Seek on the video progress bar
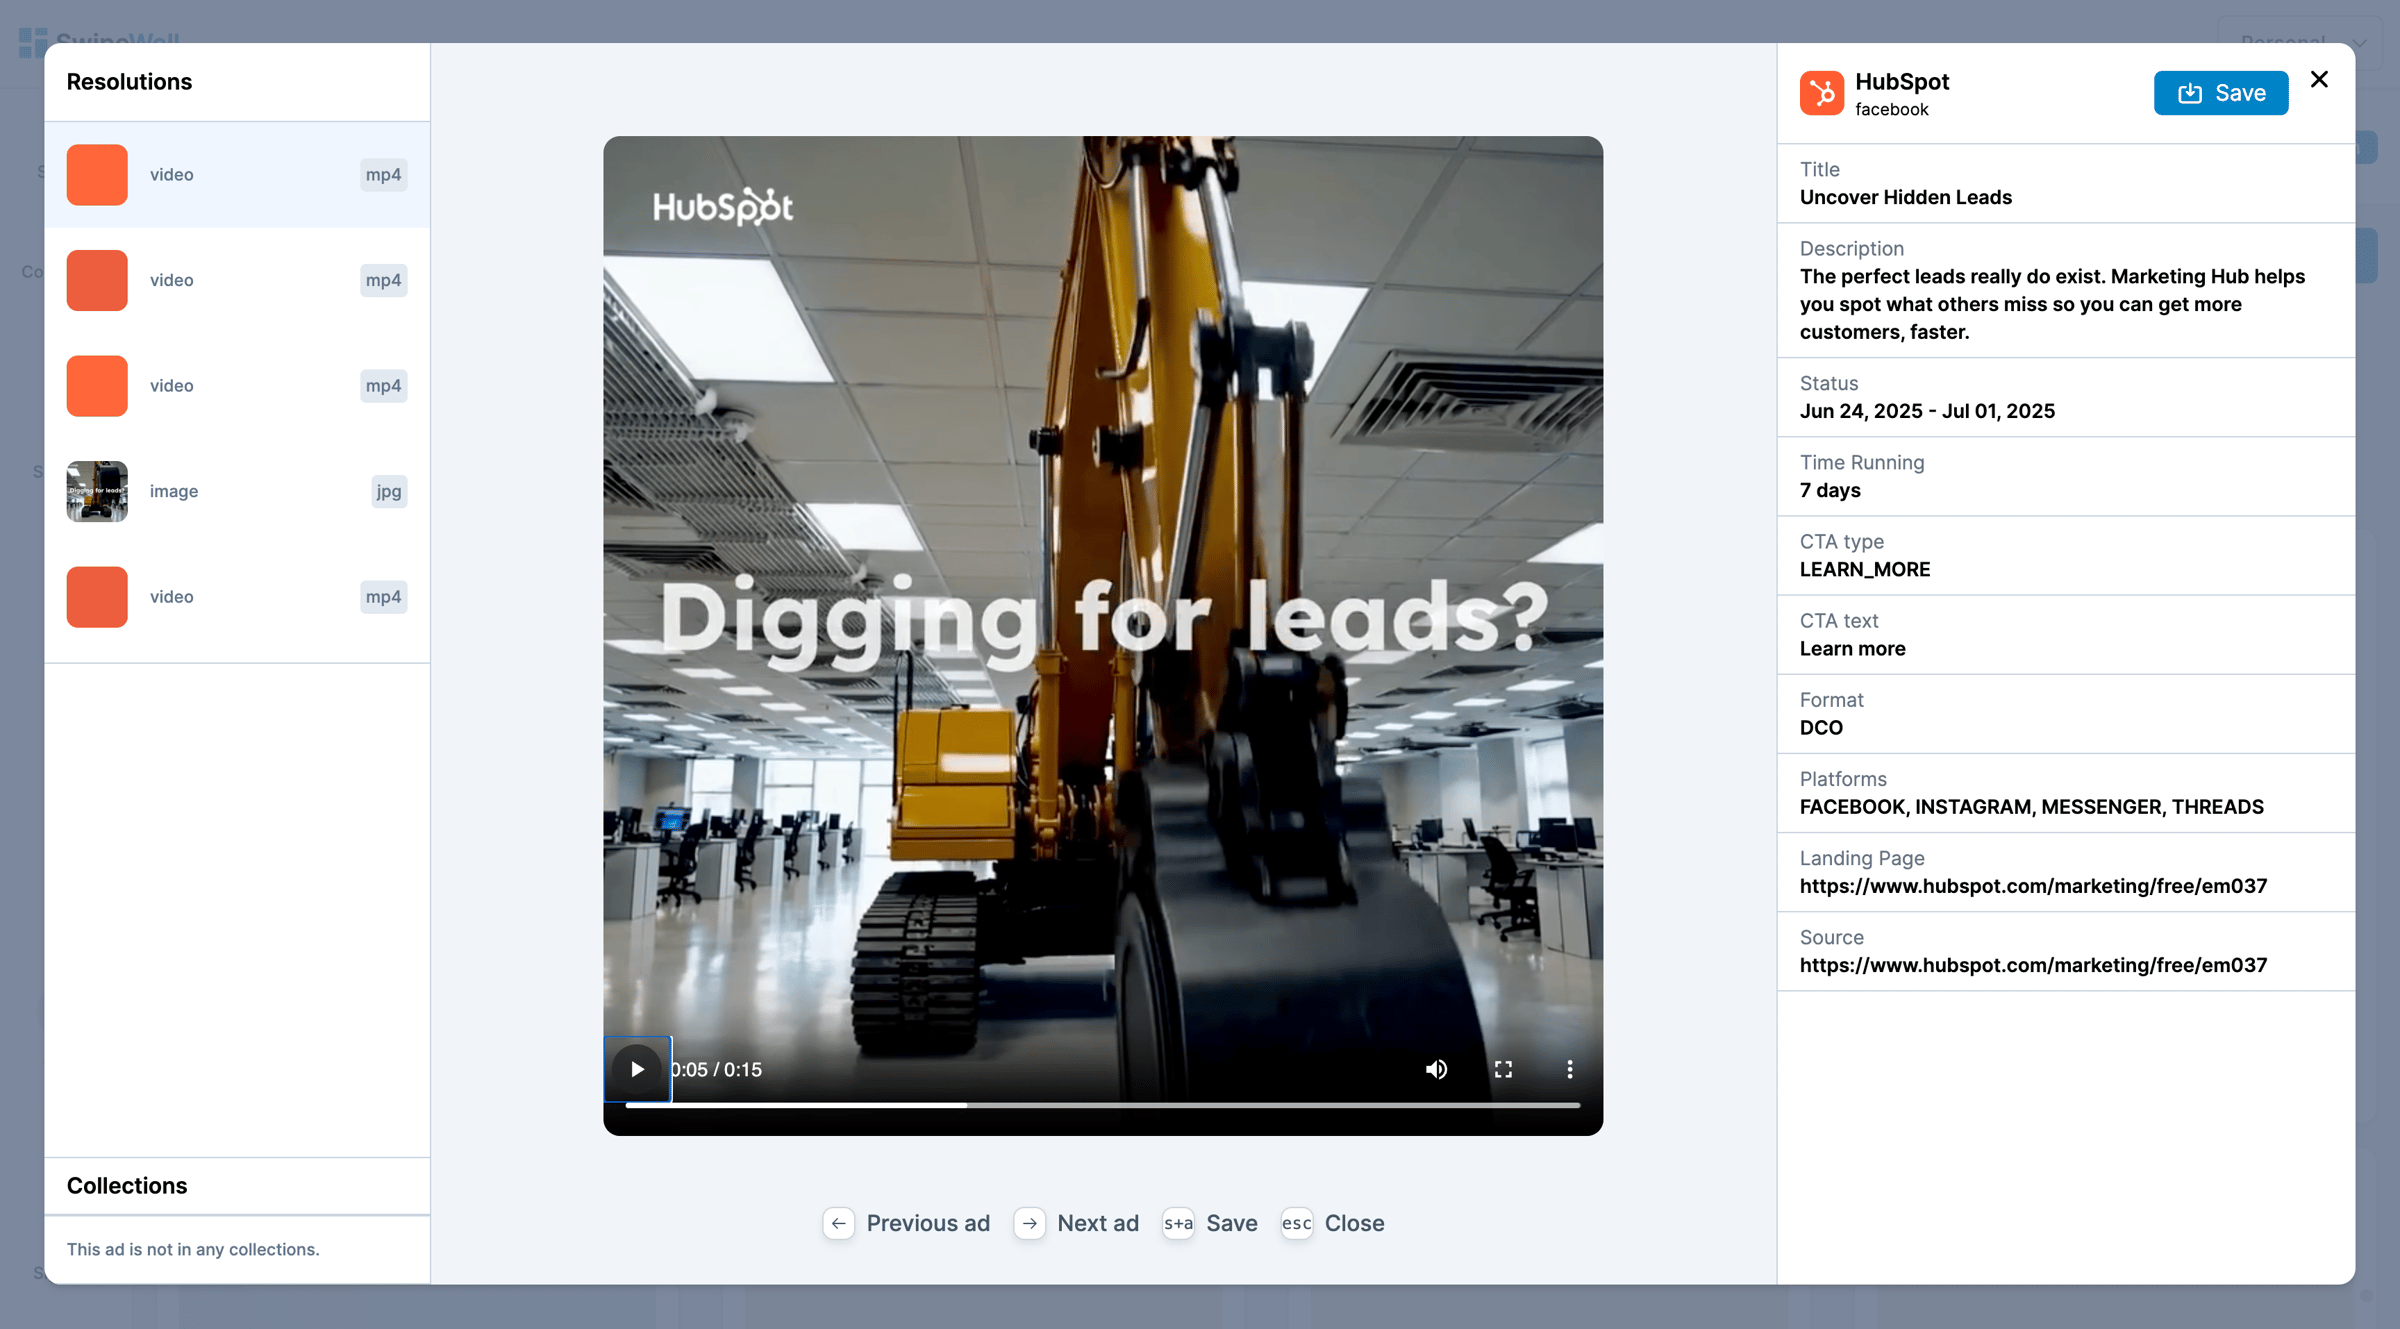Viewport: 2400px width, 1329px height. pos(1200,1105)
